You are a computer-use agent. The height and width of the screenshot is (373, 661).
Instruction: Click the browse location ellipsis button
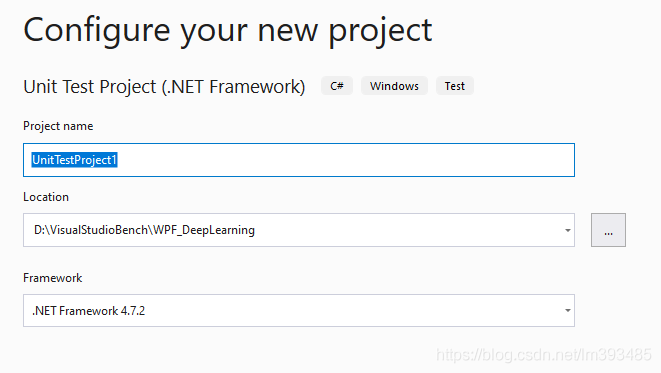(608, 230)
